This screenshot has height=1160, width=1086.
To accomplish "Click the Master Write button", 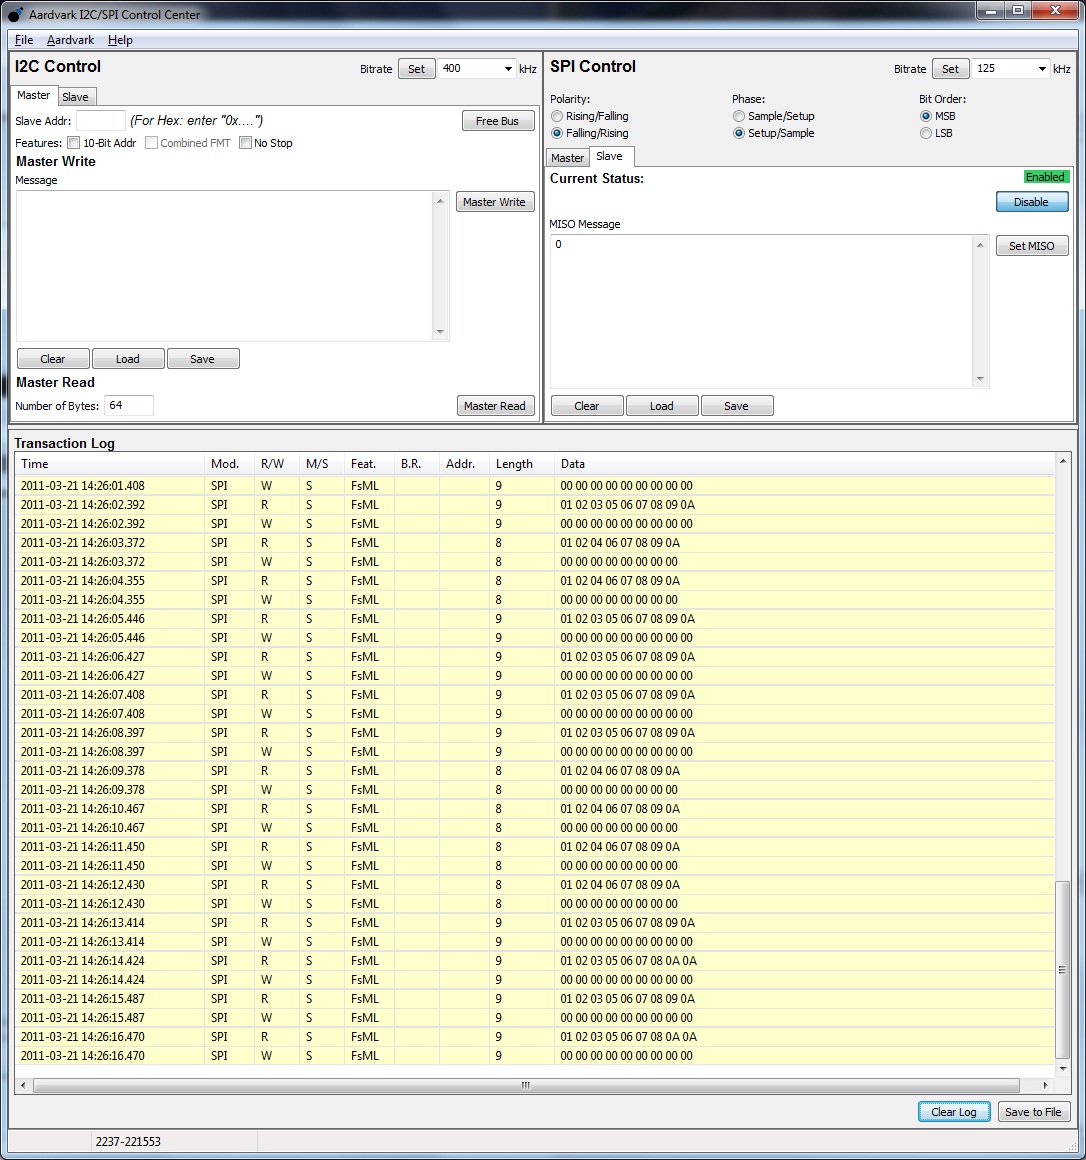I will (x=494, y=202).
